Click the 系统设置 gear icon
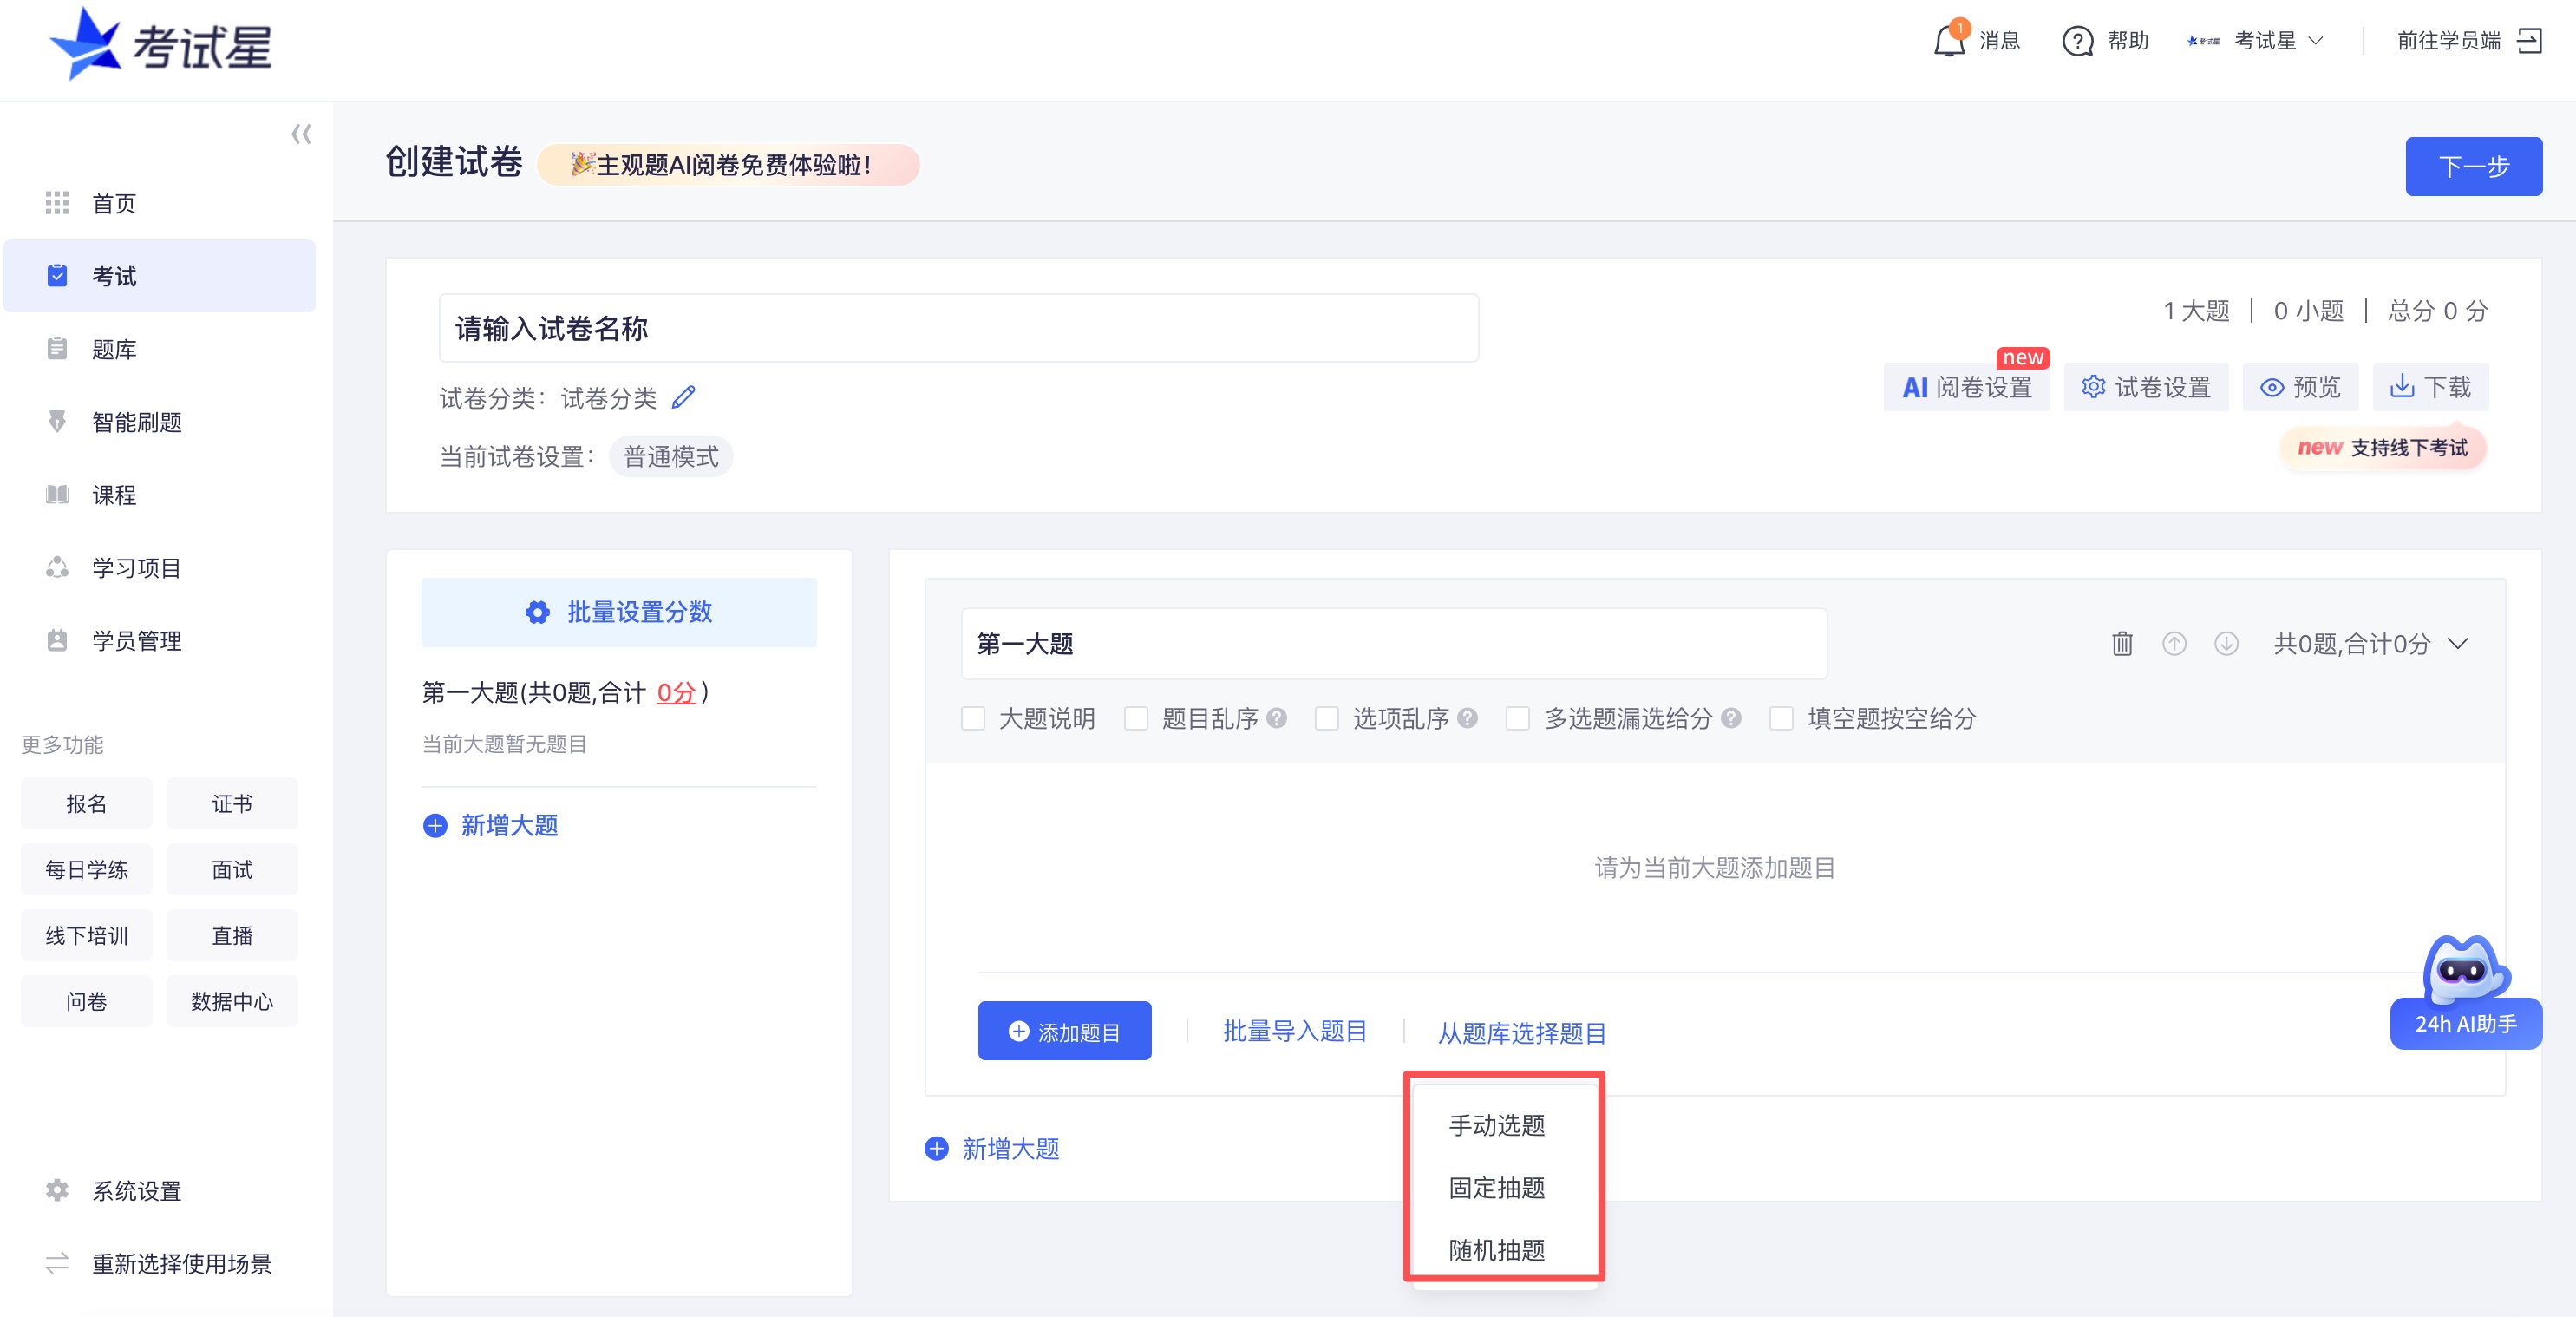 coord(57,1190)
